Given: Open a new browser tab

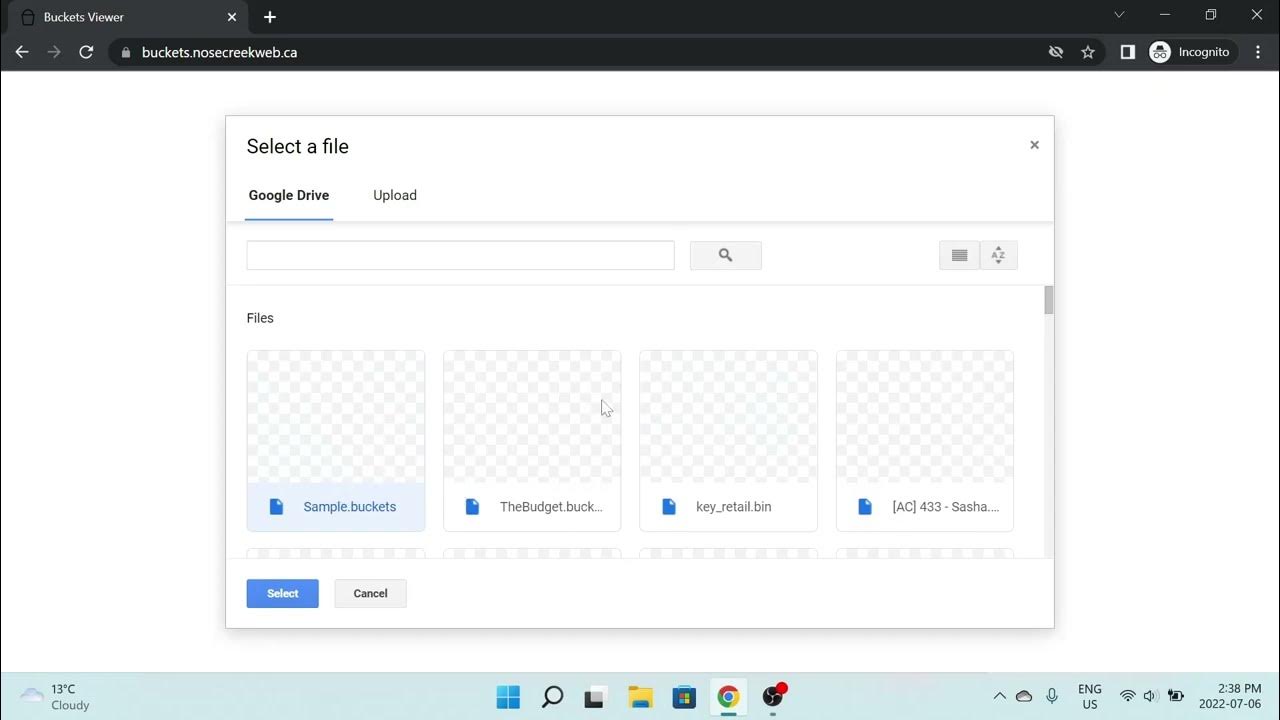Looking at the screenshot, I should [269, 17].
